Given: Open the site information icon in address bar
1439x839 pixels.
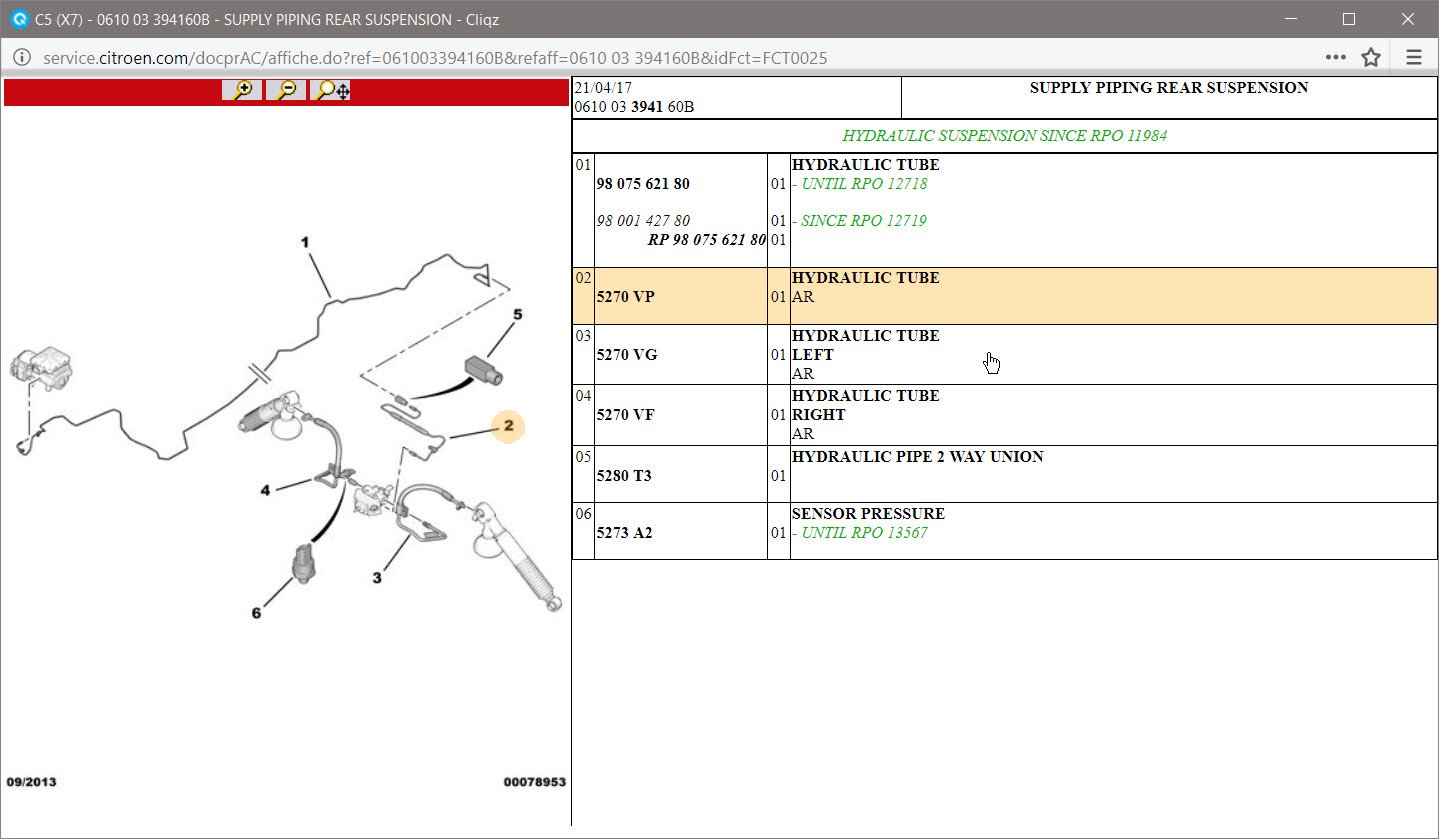Looking at the screenshot, I should tap(24, 58).
